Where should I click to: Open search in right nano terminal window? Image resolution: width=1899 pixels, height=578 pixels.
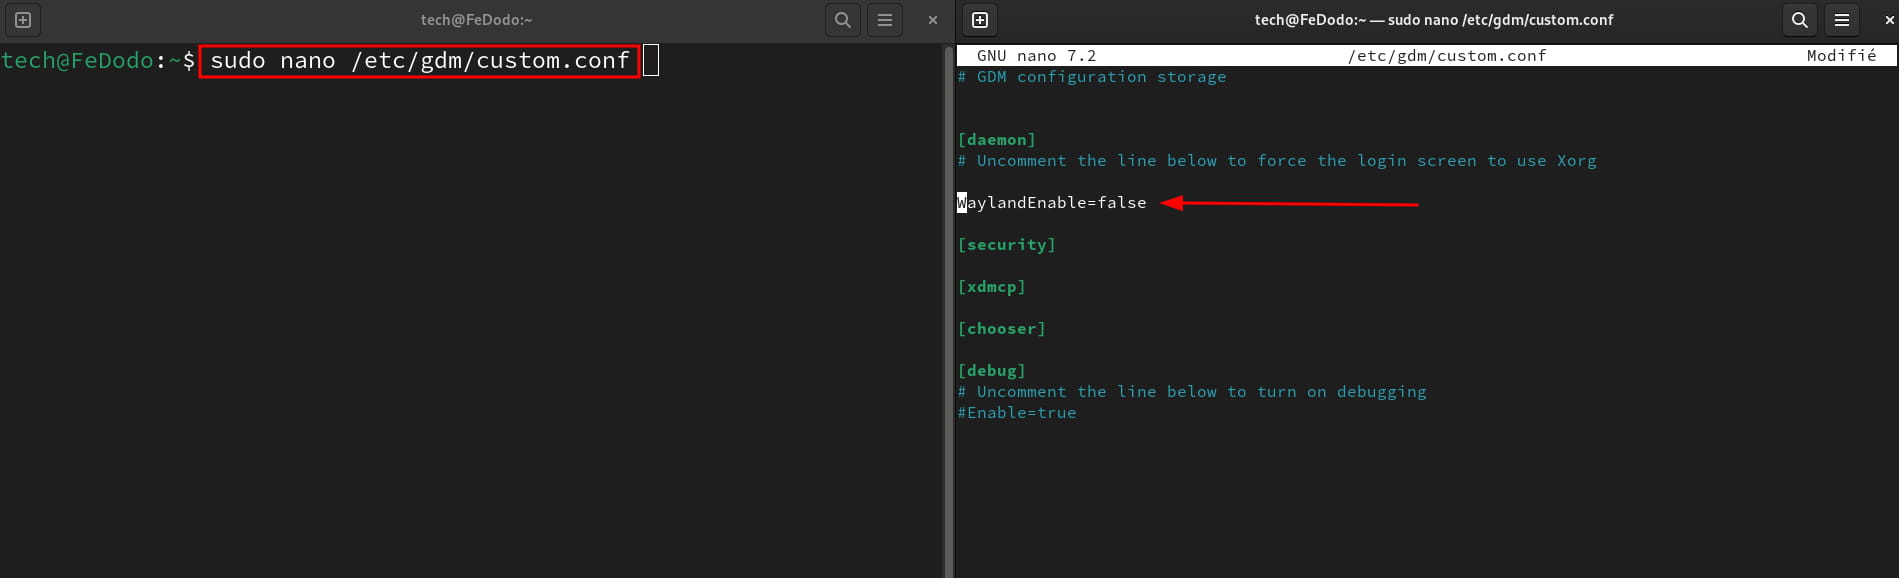pyautogui.click(x=1800, y=20)
